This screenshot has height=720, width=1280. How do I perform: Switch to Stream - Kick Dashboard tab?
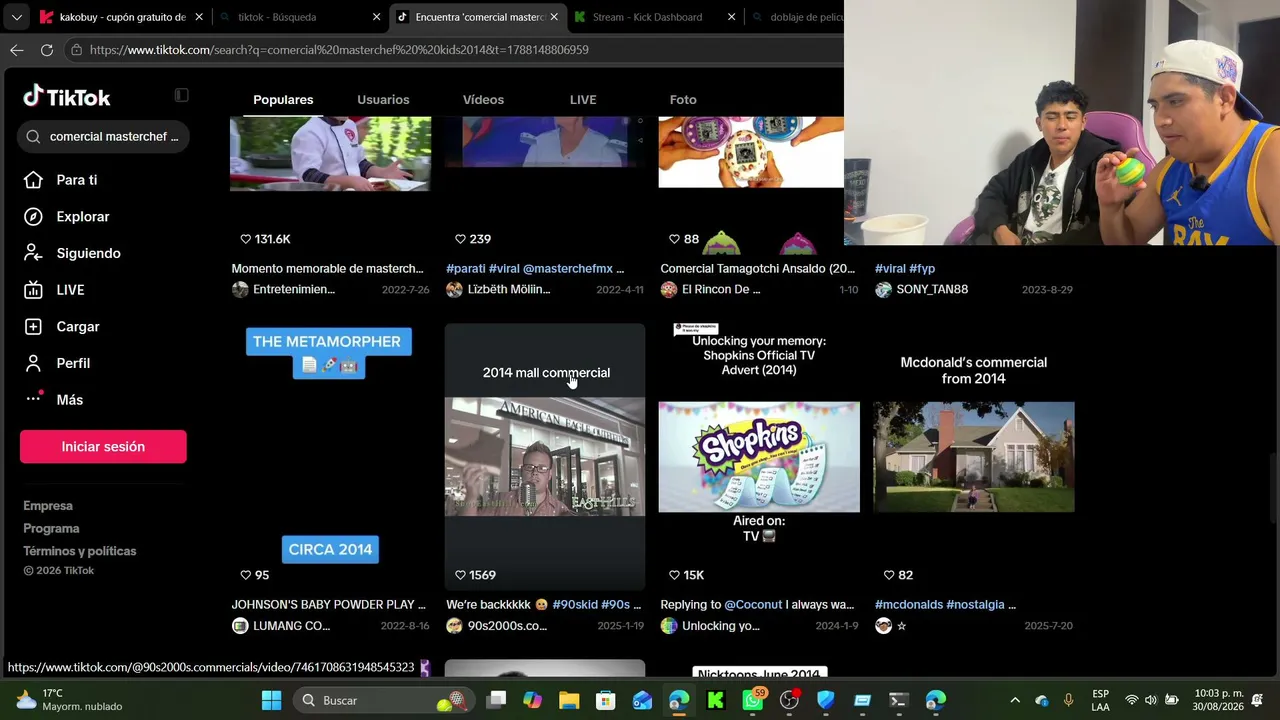[655, 17]
